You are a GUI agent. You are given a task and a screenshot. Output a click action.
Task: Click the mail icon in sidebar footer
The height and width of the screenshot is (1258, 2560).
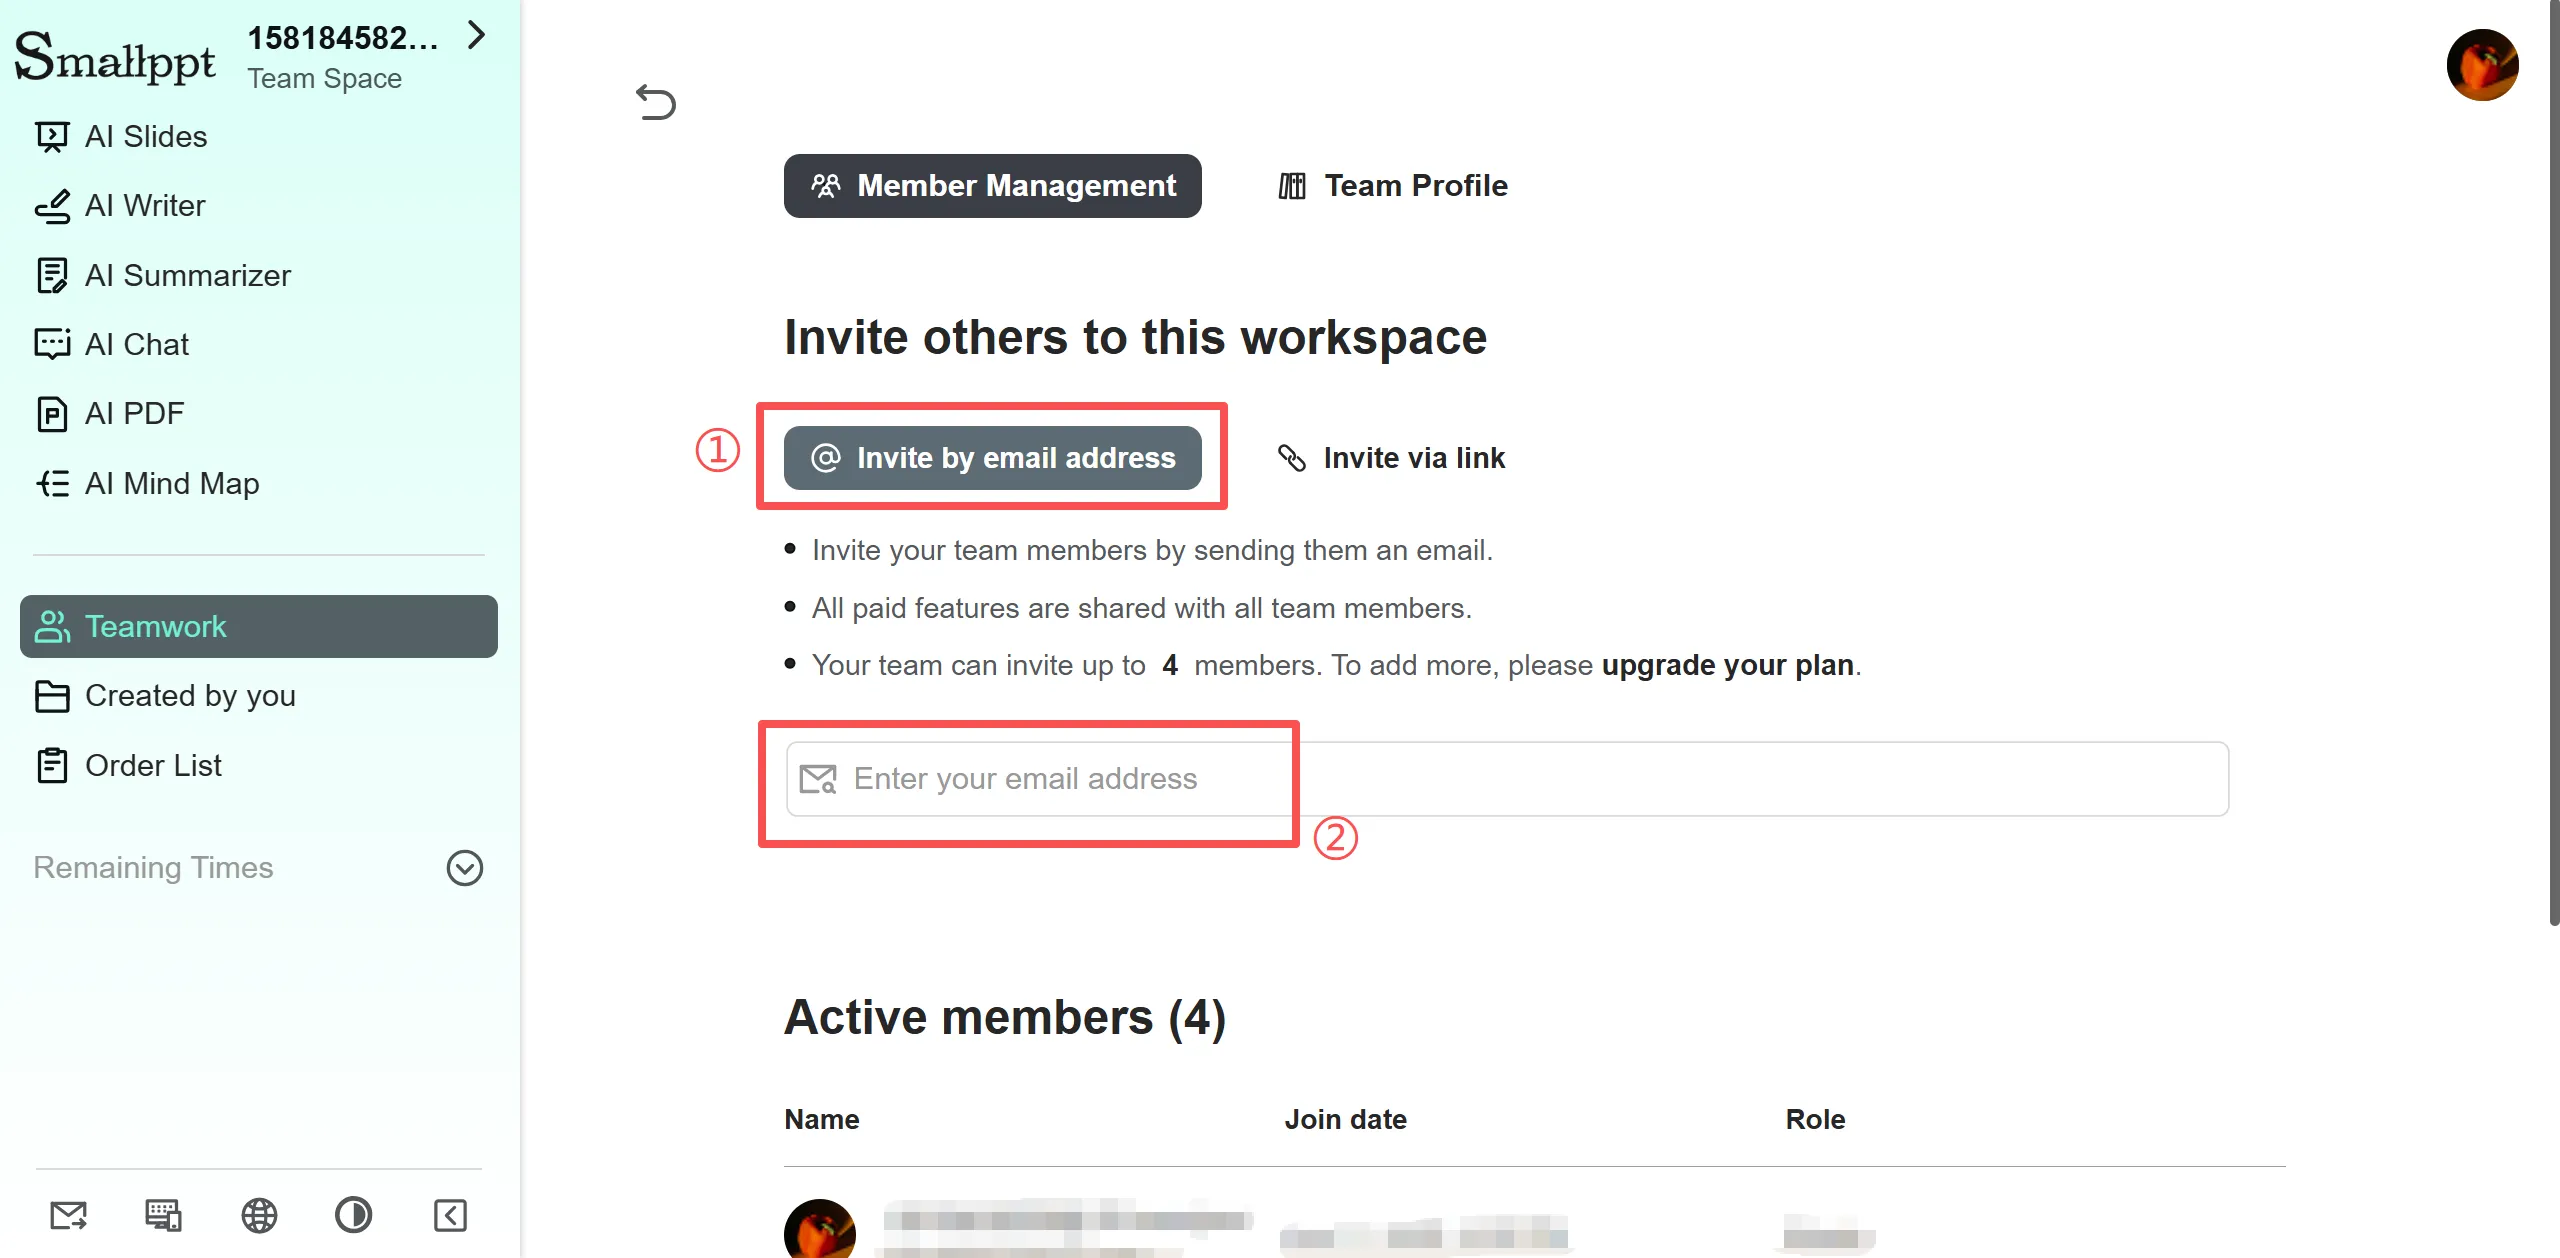[68, 1215]
